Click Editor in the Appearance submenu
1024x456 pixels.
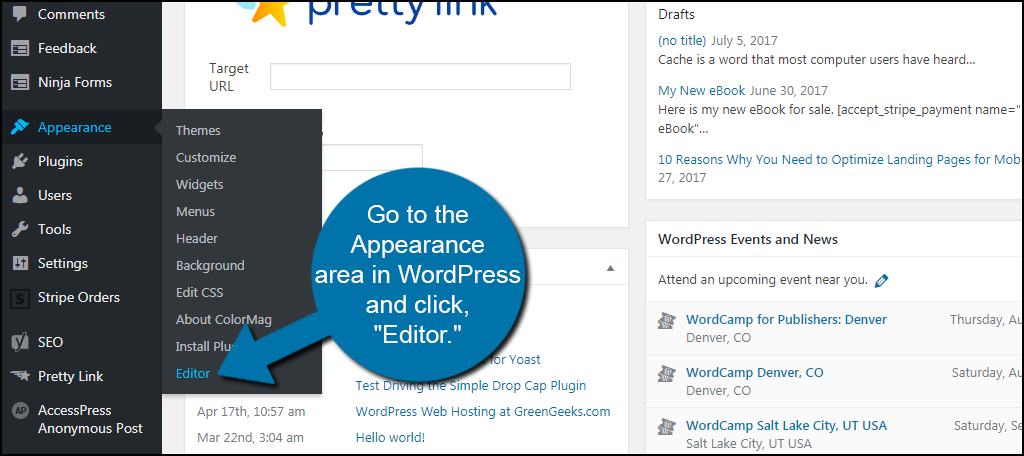pyautogui.click(x=193, y=374)
